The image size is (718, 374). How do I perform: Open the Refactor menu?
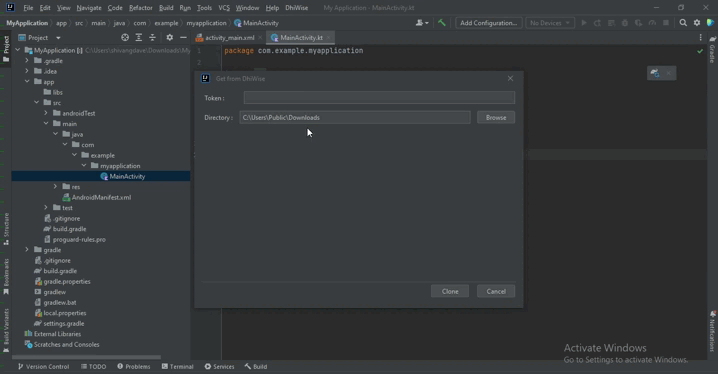(x=141, y=8)
